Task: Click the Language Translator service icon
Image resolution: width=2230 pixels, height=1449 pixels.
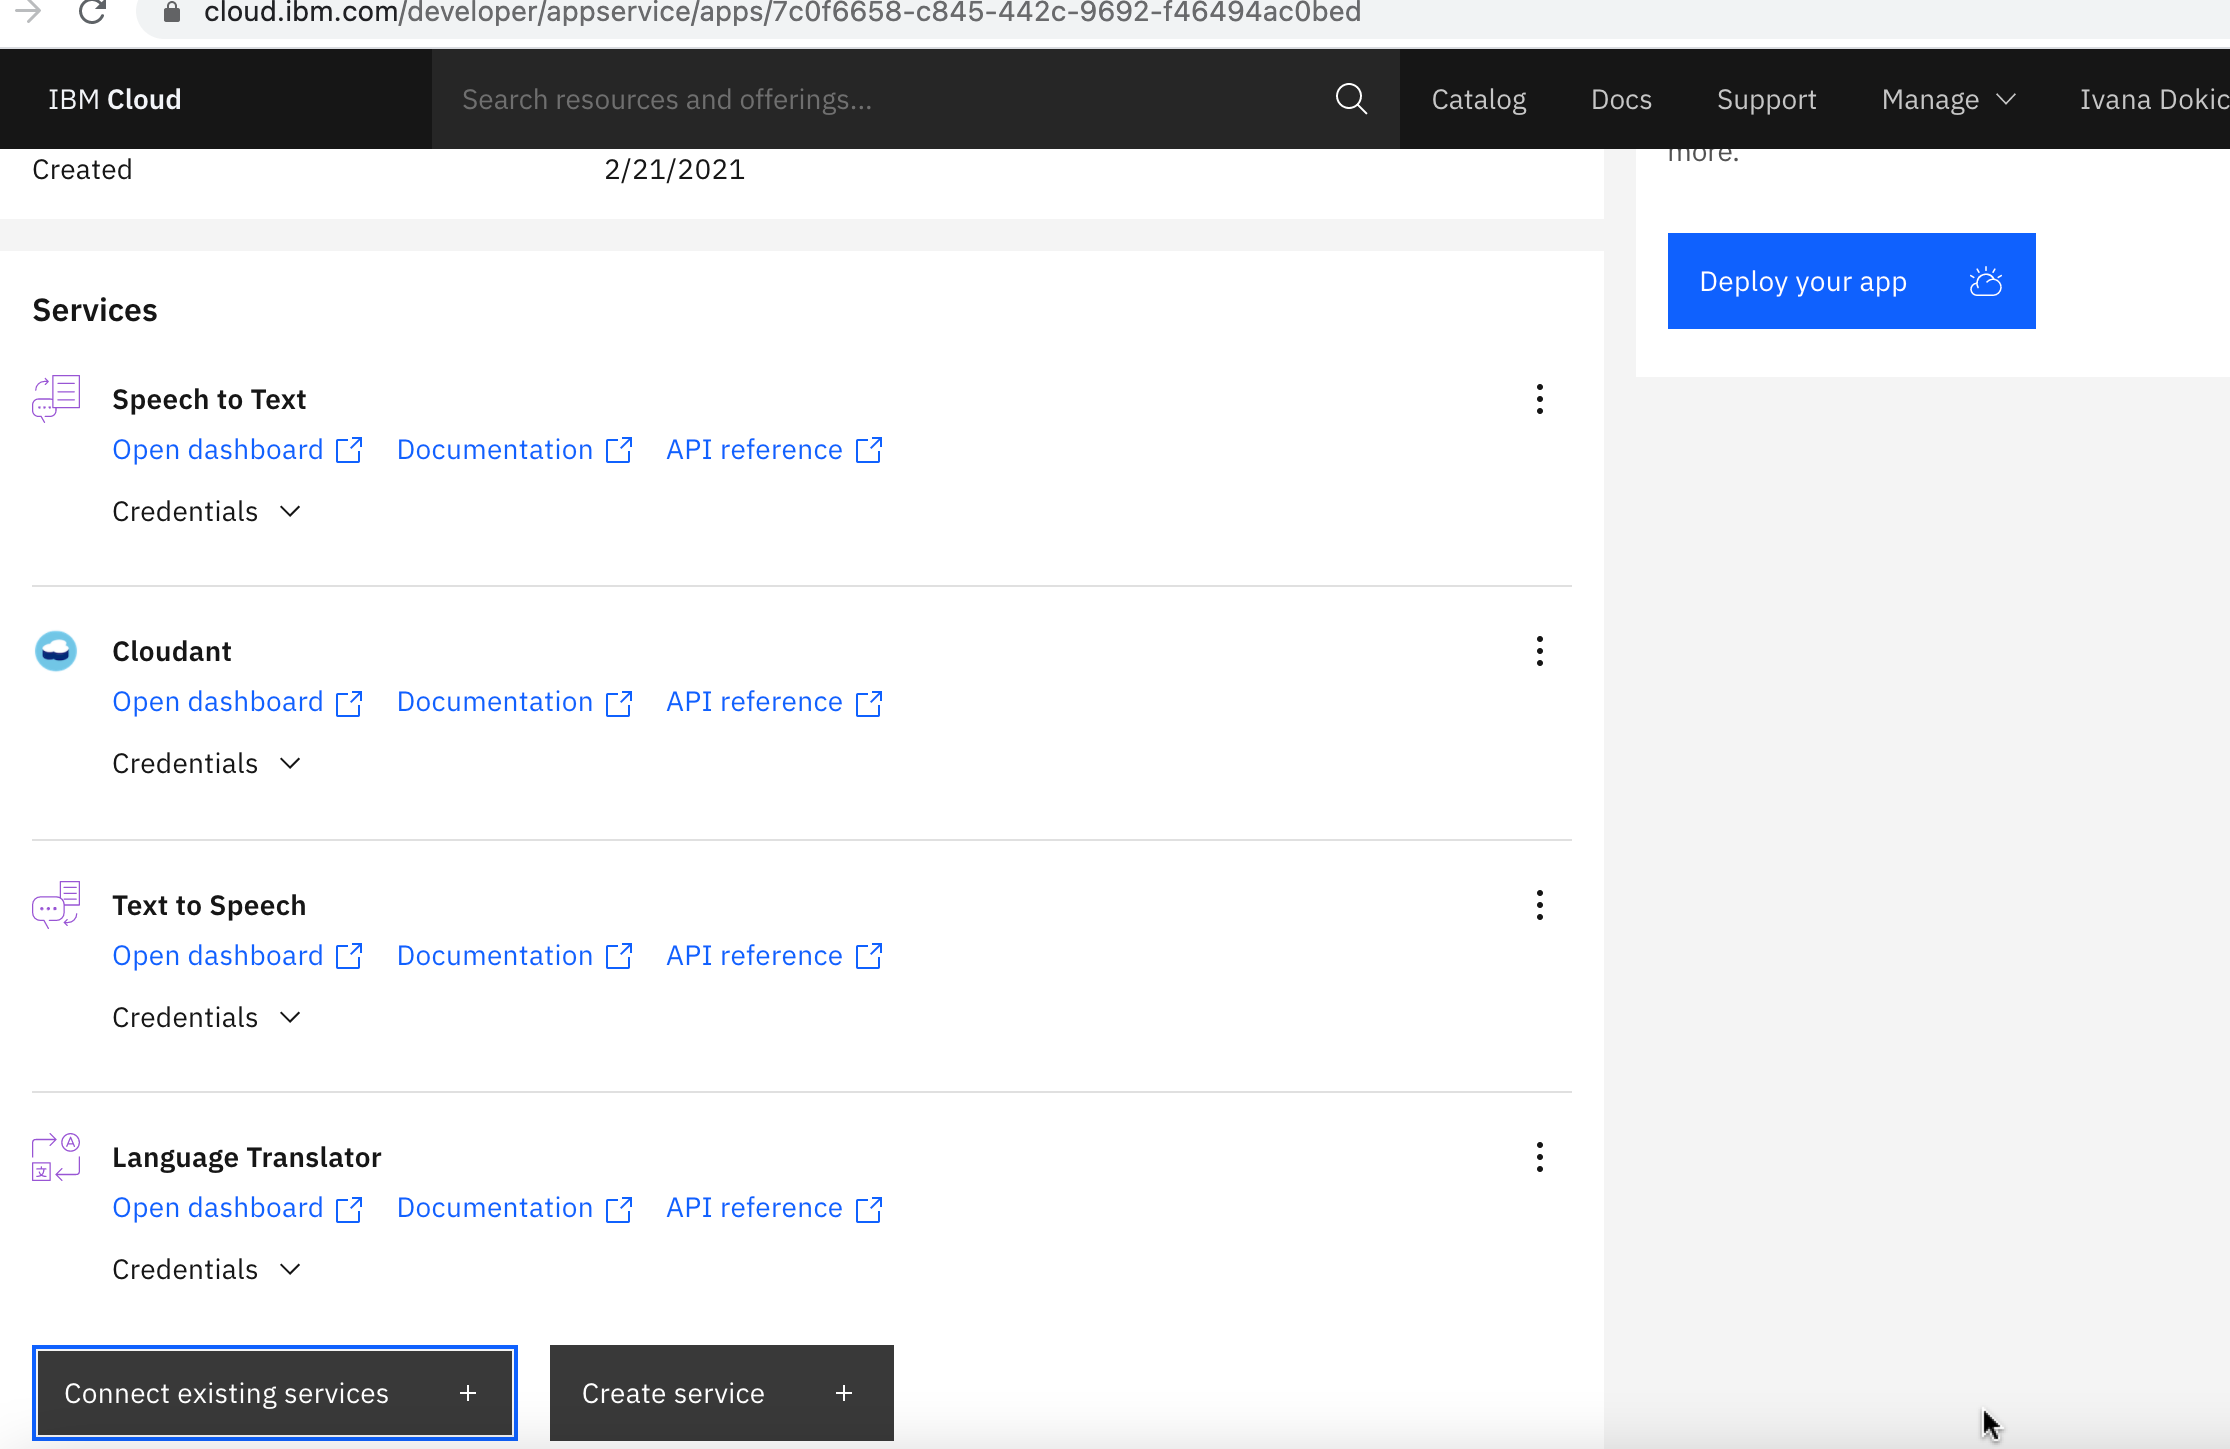Action: (x=56, y=1157)
